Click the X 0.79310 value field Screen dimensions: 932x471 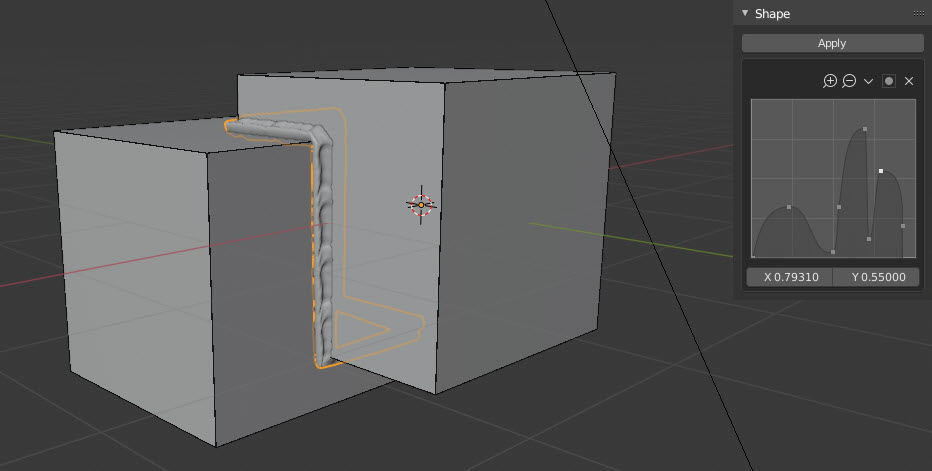789,277
